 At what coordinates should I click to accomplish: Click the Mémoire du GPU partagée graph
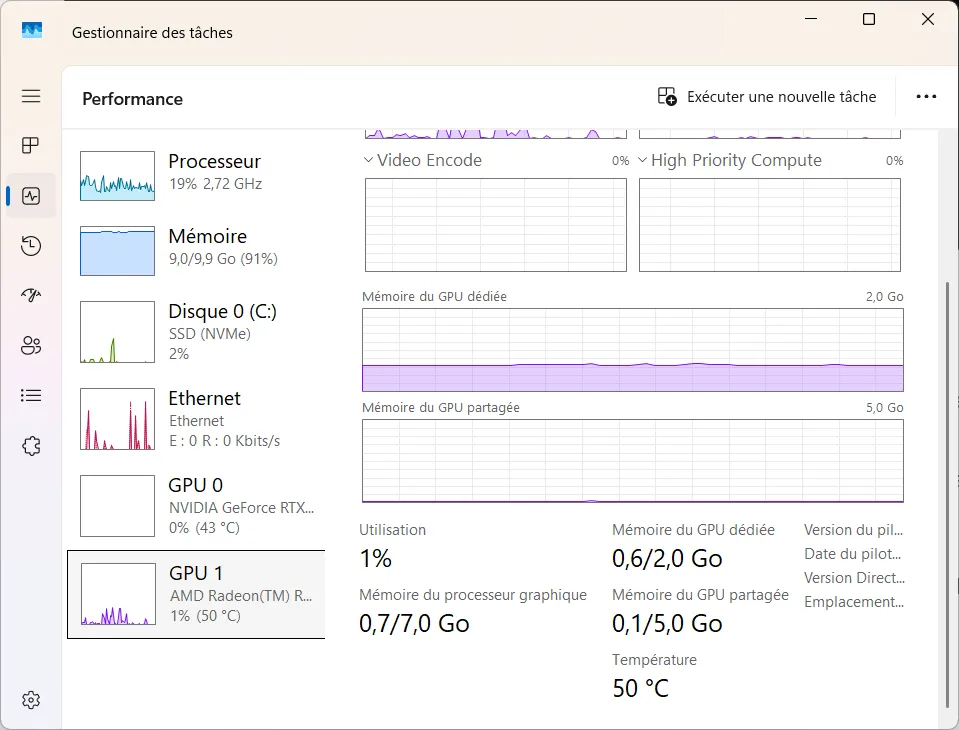click(633, 461)
